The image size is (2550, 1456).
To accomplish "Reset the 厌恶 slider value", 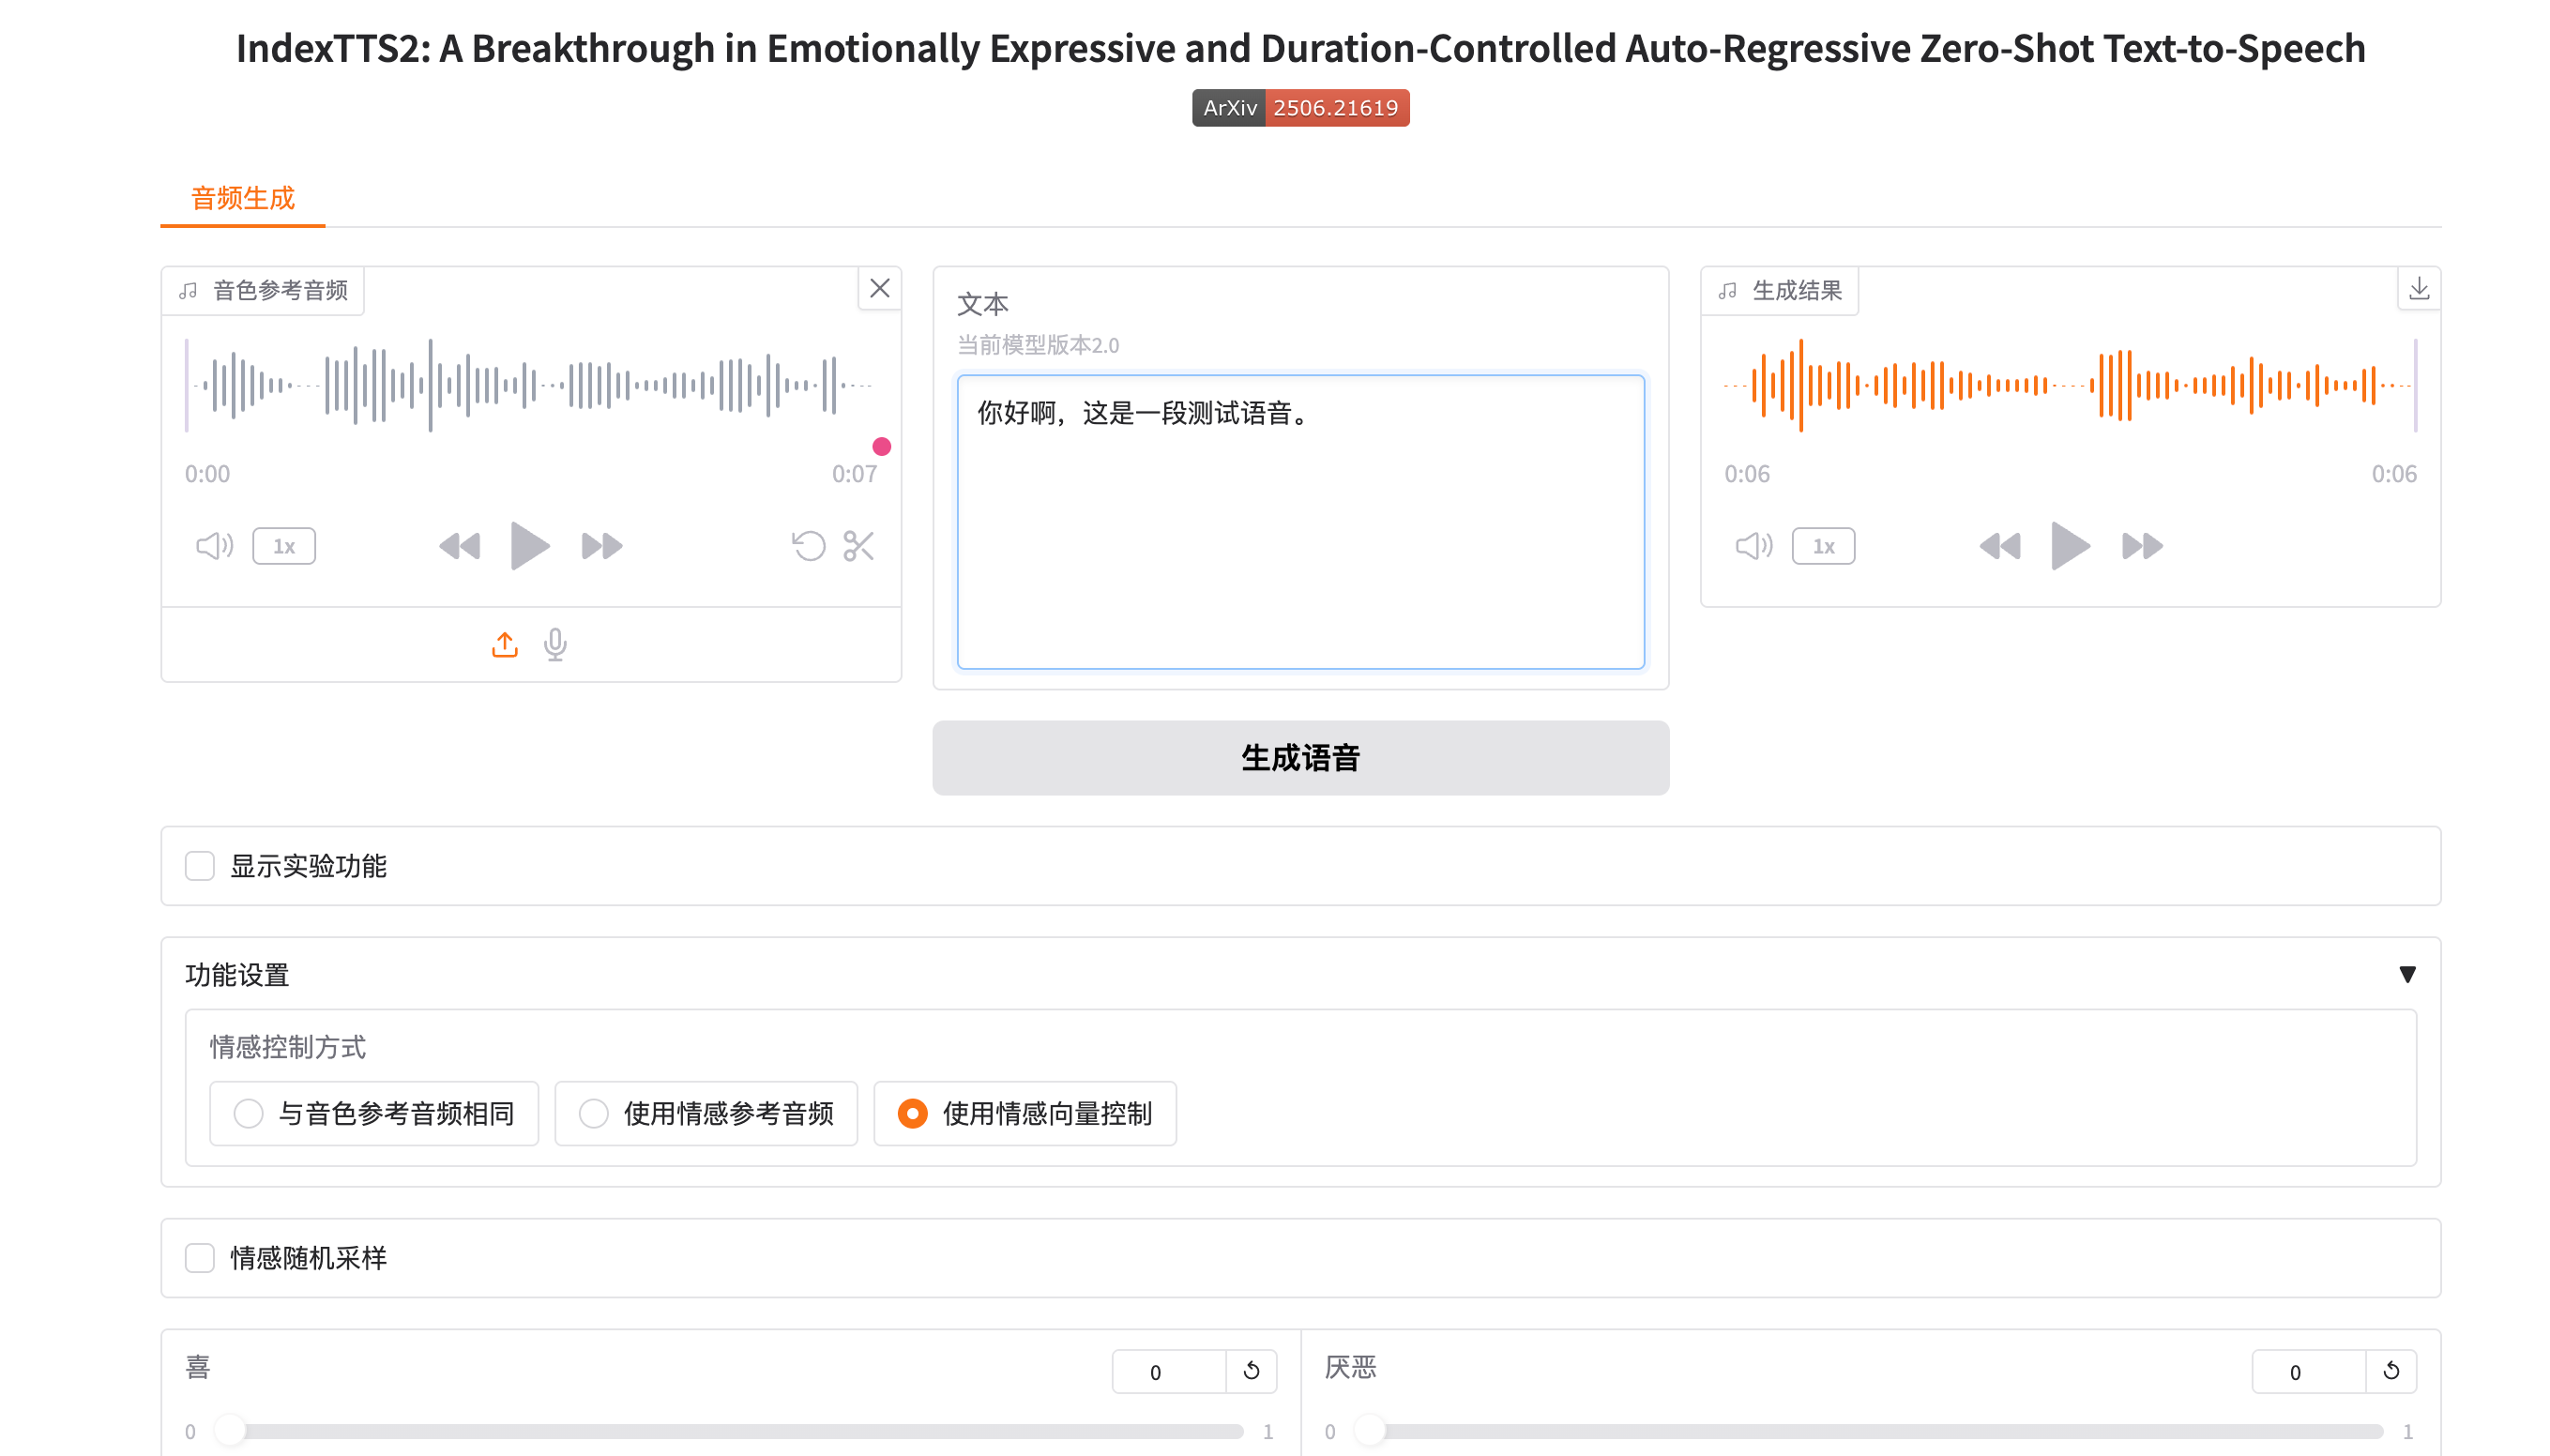I will [x=2390, y=1371].
